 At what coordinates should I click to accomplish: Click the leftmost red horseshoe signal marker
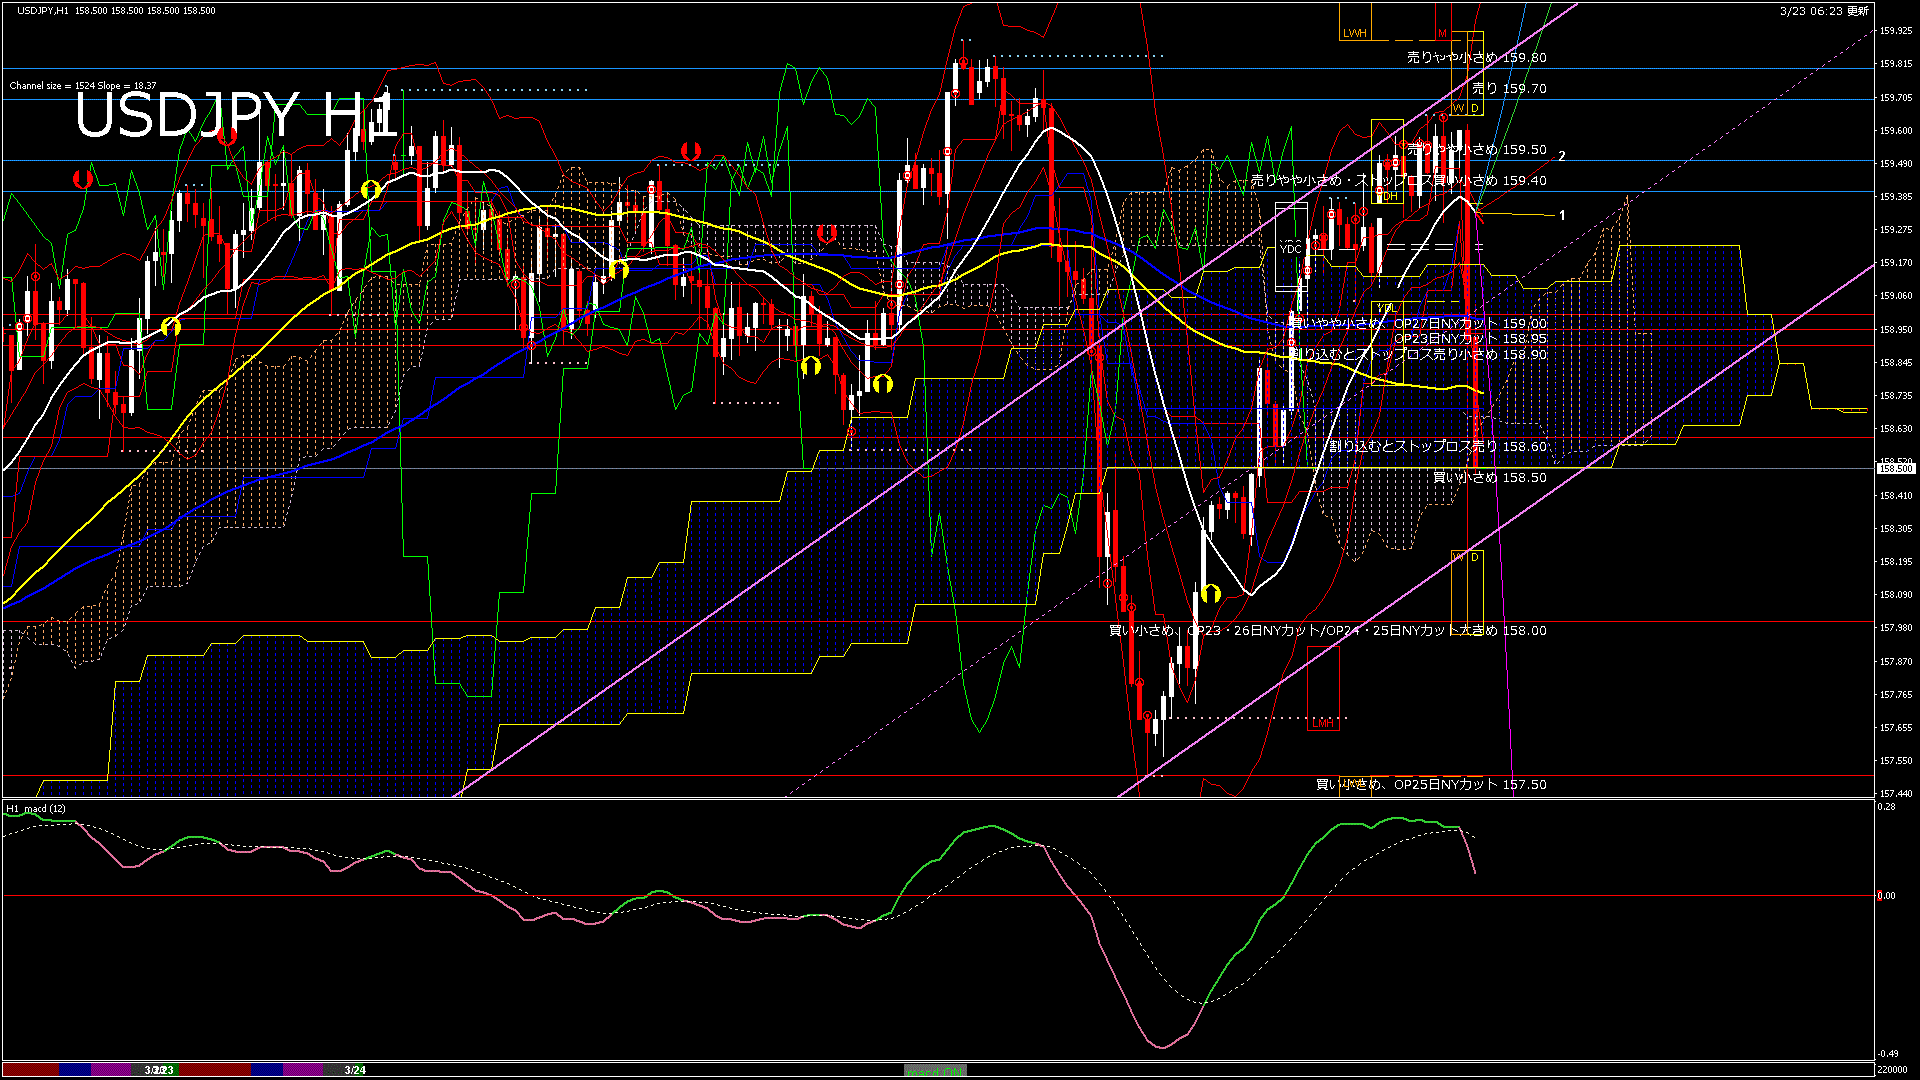(x=82, y=179)
